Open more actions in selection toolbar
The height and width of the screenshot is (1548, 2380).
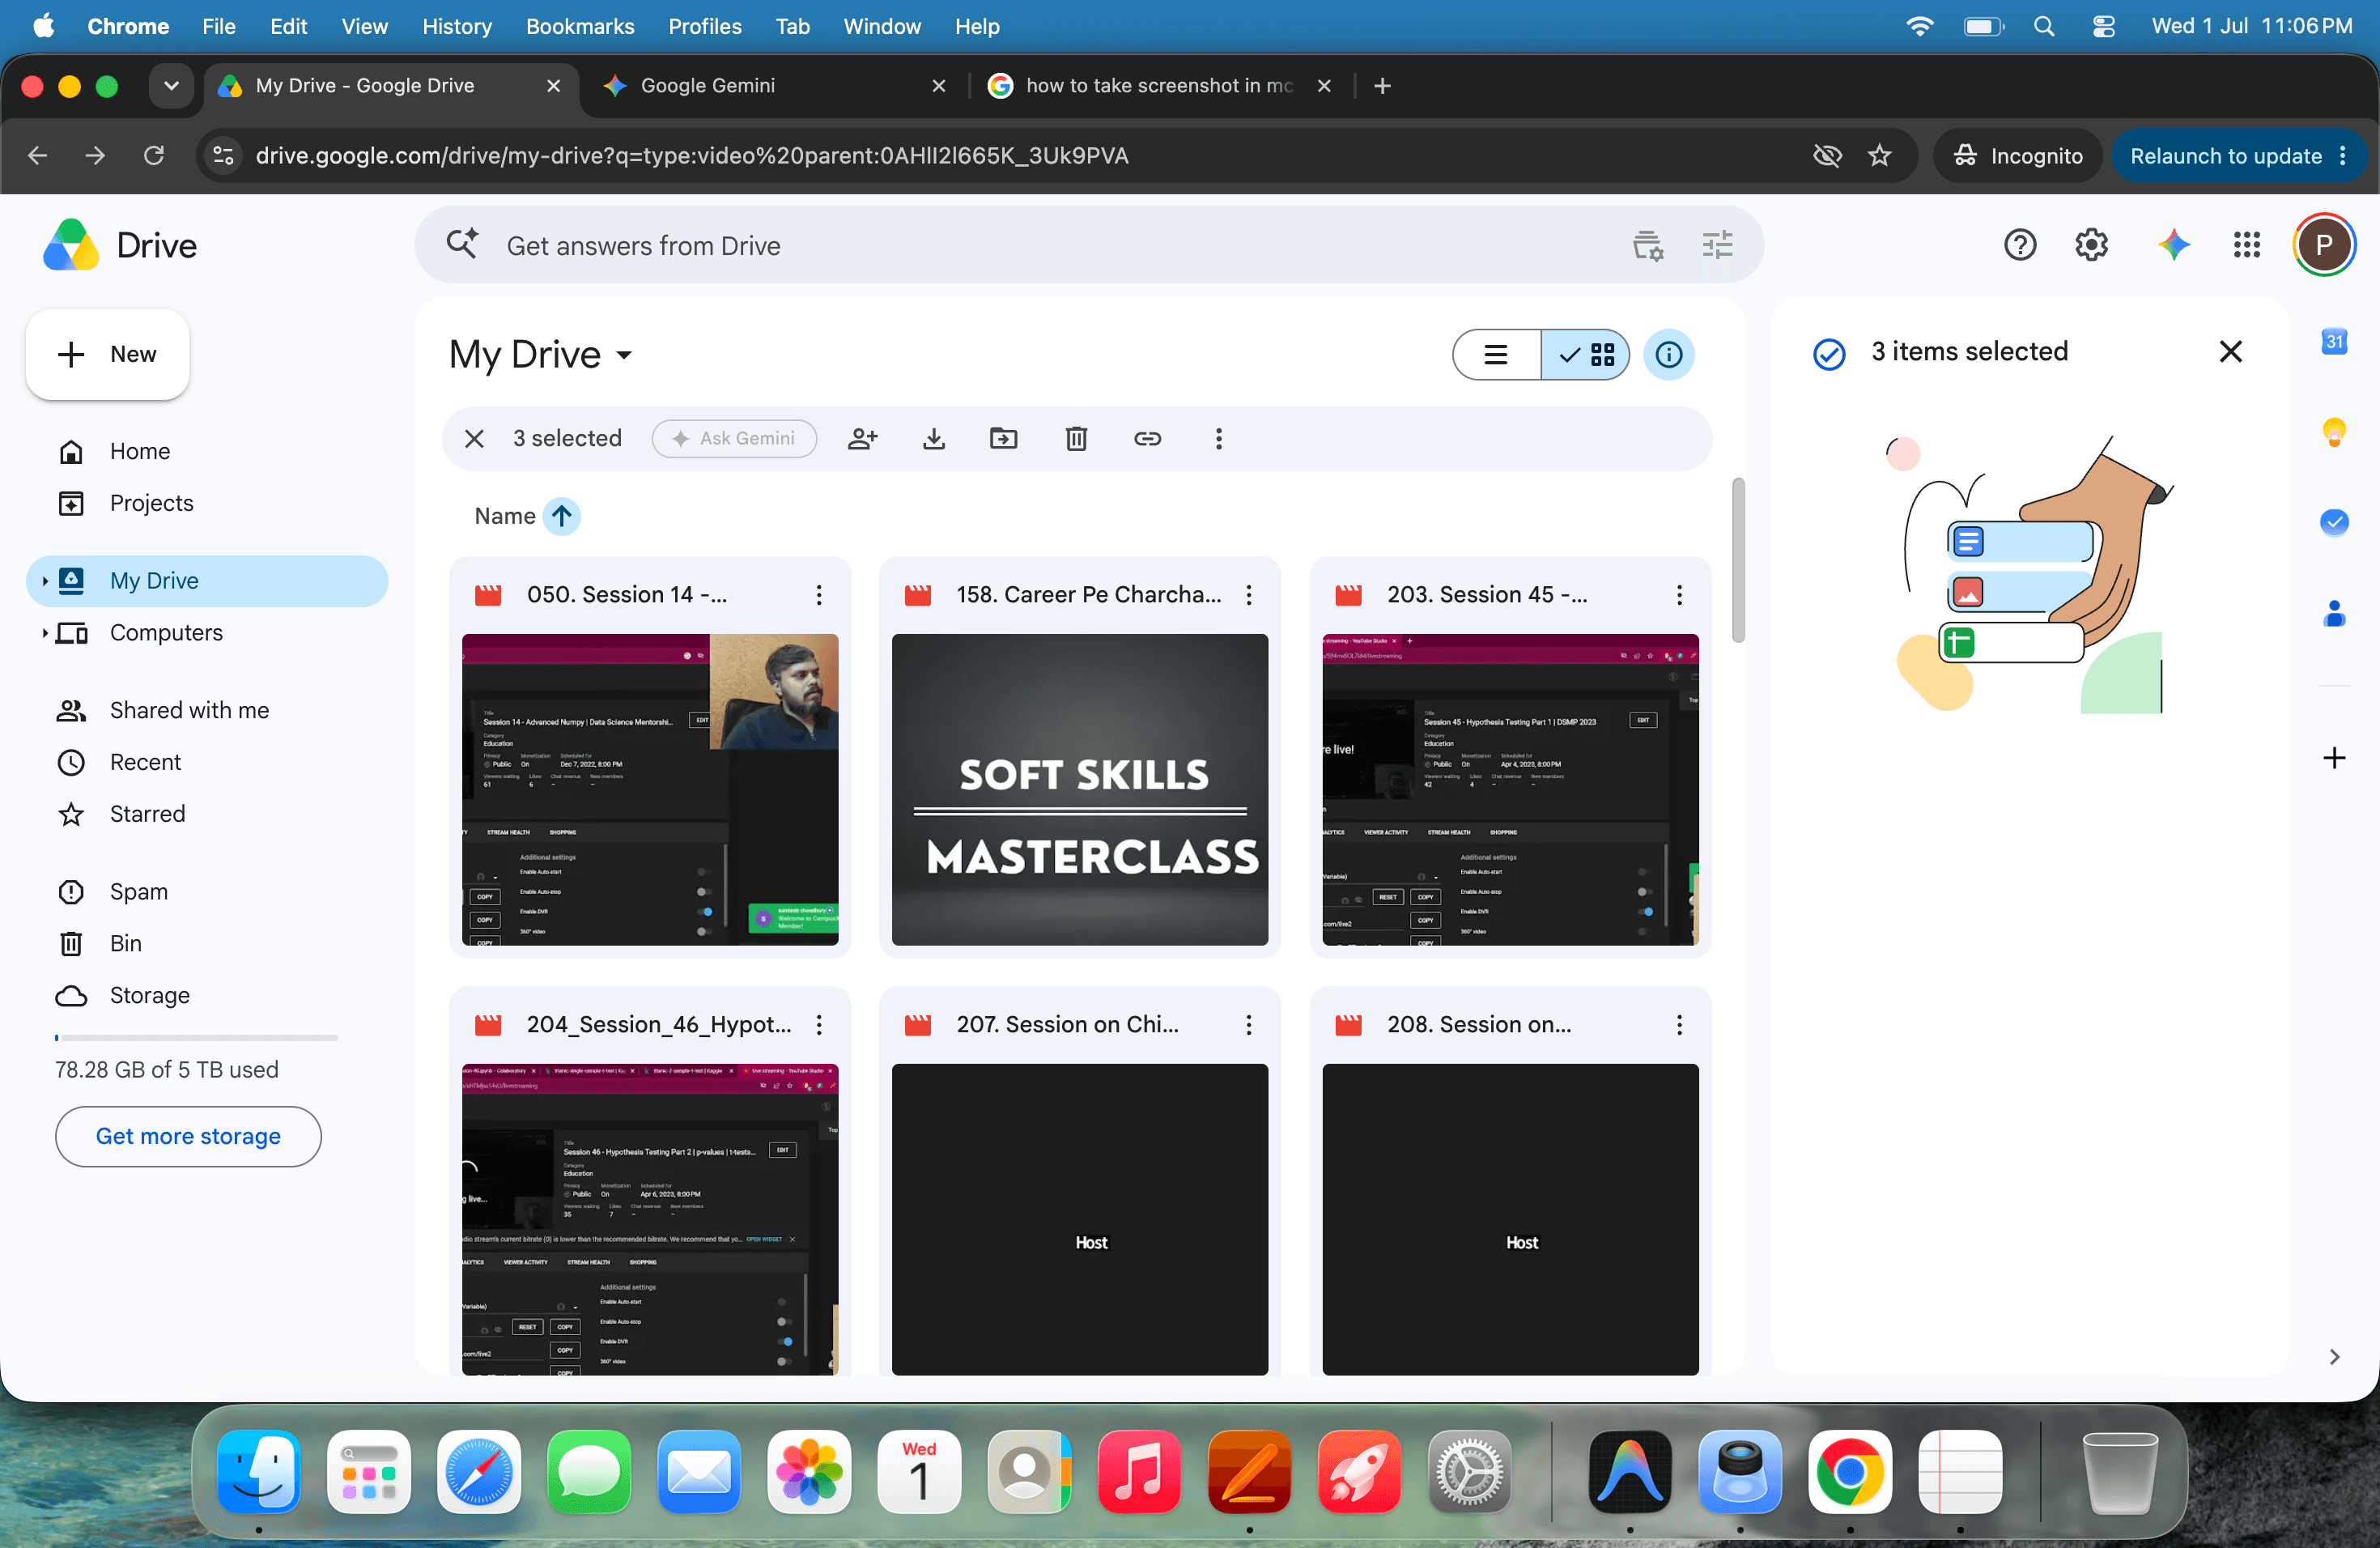pyautogui.click(x=1218, y=439)
